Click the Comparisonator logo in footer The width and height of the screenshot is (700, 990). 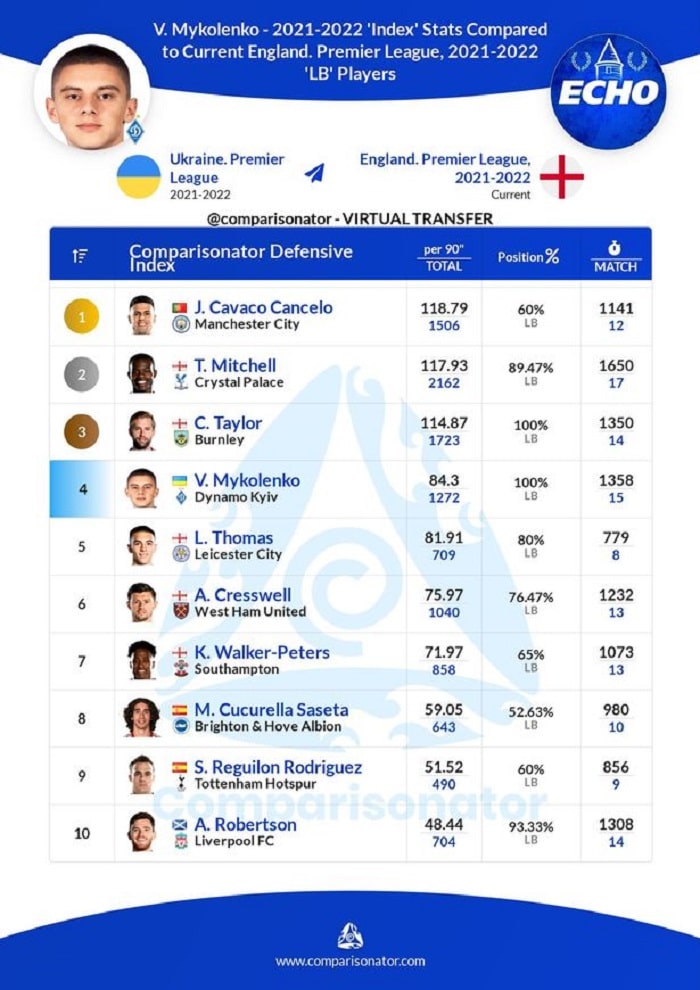(350, 934)
